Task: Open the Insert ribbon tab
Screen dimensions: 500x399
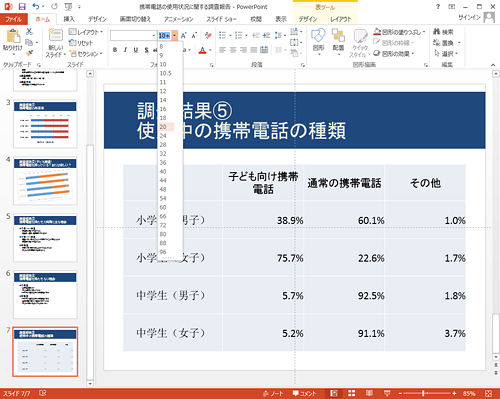Action: tap(69, 19)
